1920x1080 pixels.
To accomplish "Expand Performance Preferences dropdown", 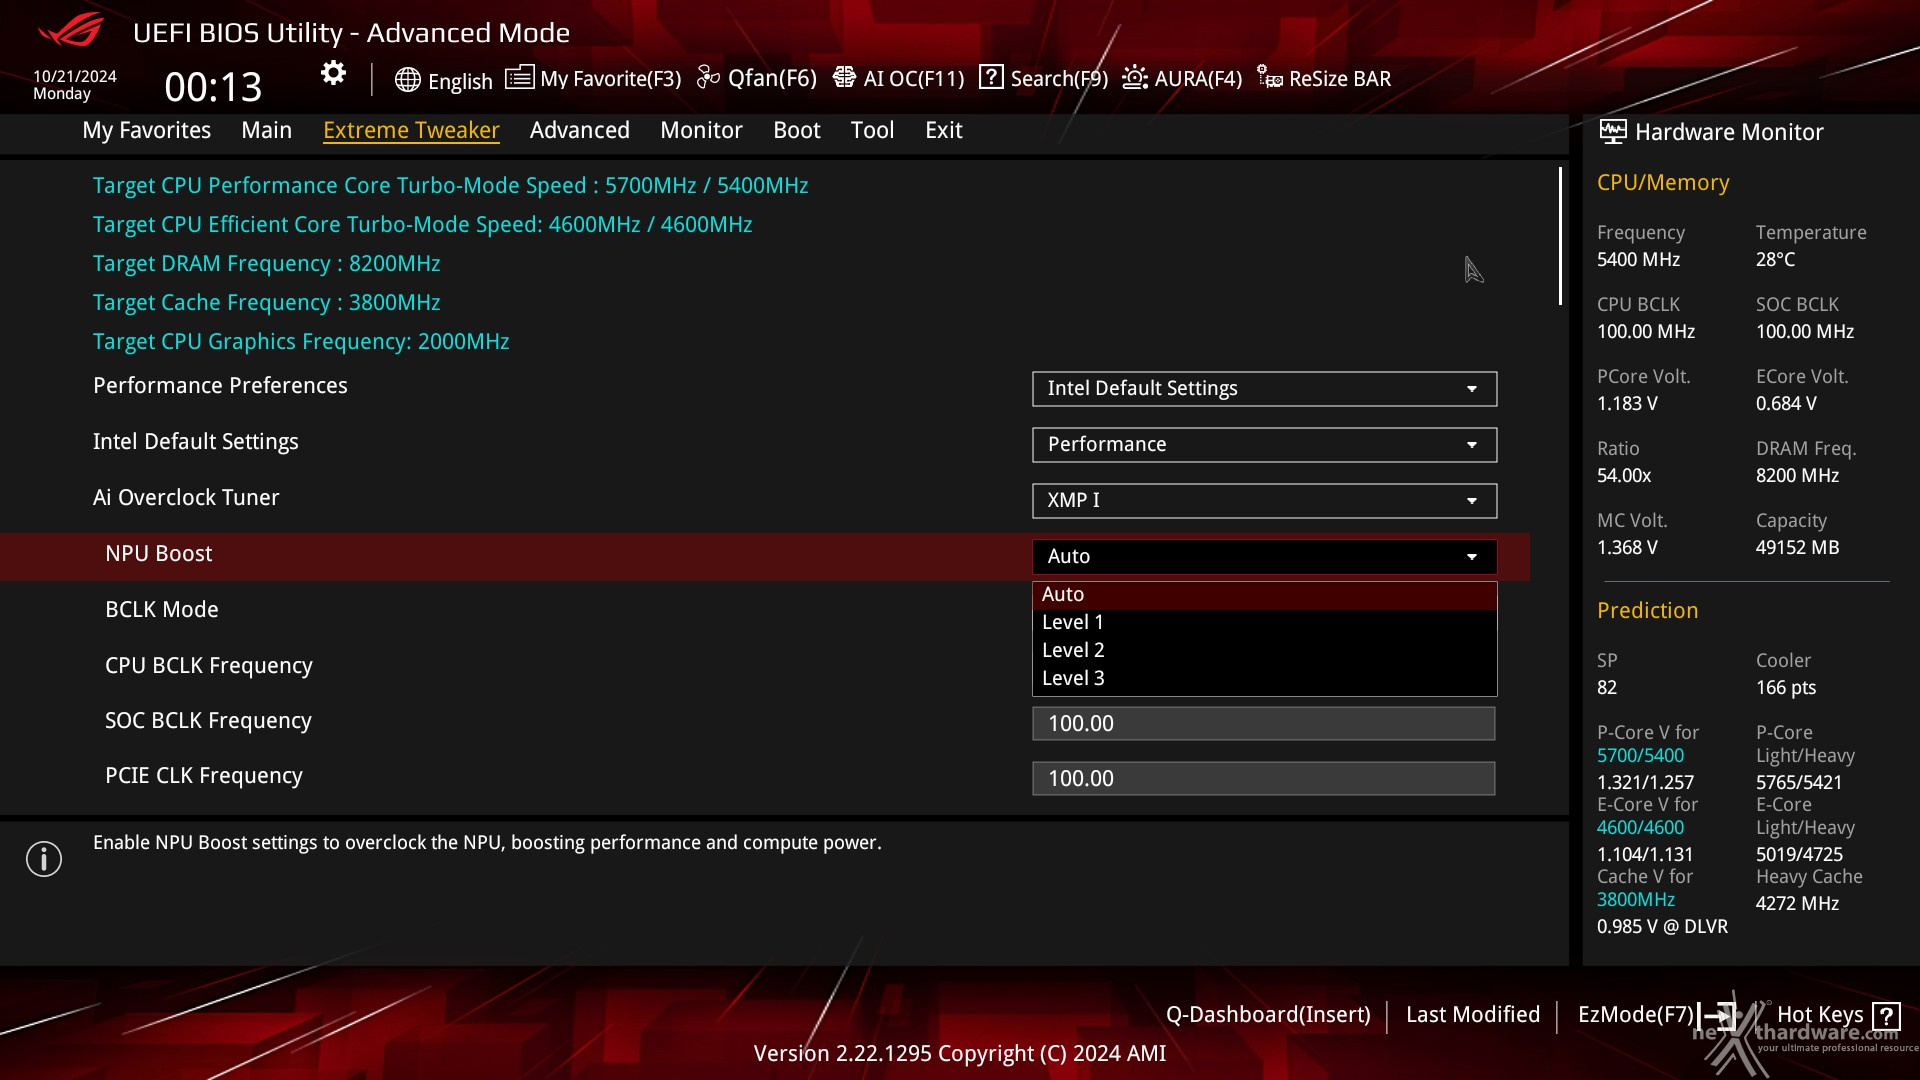I will (x=1264, y=389).
